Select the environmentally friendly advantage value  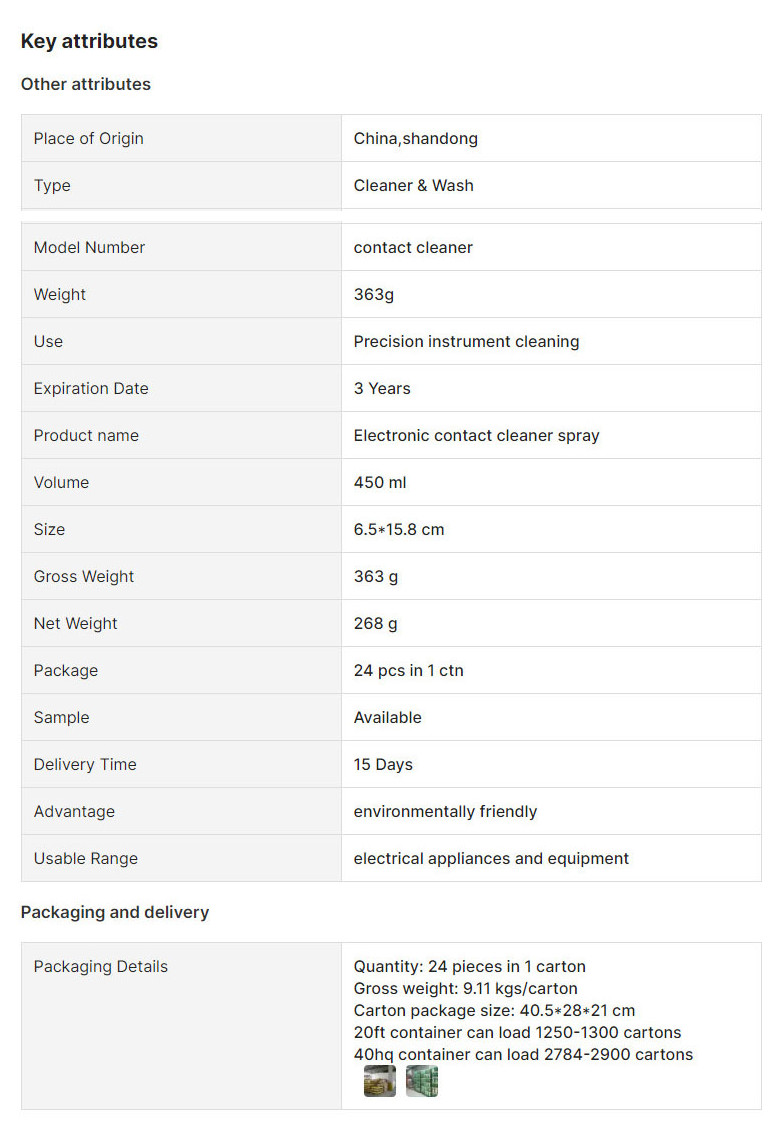[x=445, y=811]
